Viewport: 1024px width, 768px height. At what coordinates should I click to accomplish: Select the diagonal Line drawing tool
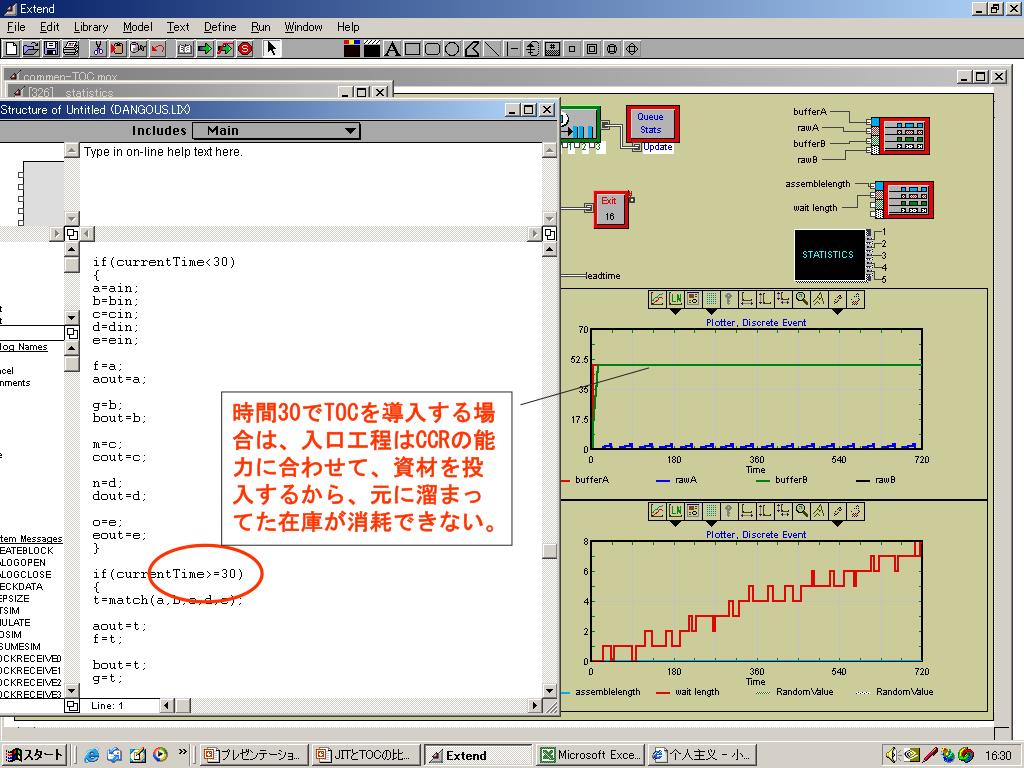point(492,49)
